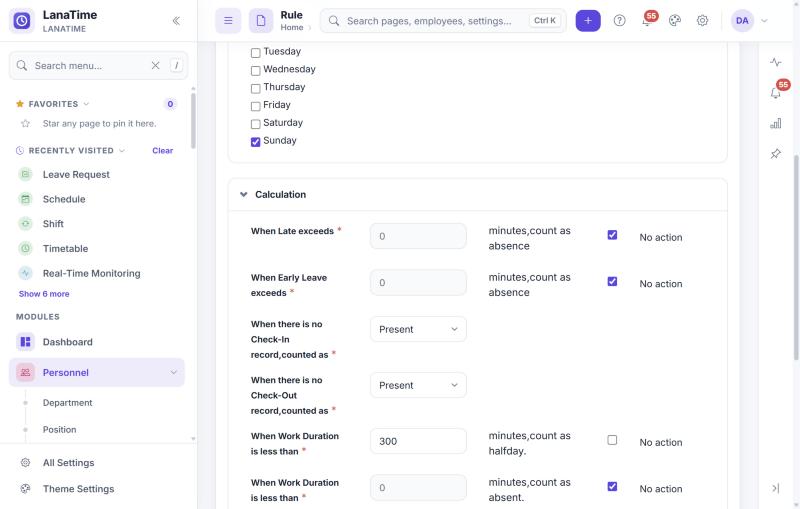Open the help question mark icon
The image size is (800, 509).
pyautogui.click(x=619, y=21)
